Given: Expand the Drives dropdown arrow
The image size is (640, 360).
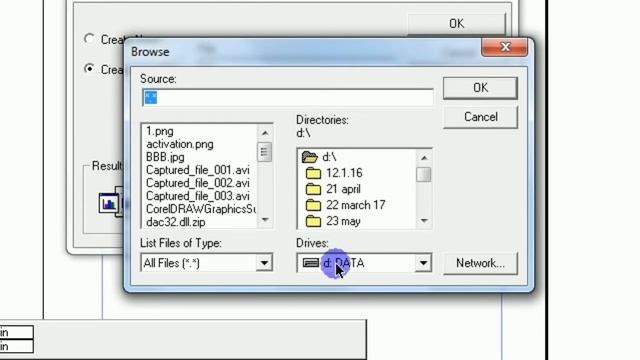Looking at the screenshot, I should click(x=423, y=263).
